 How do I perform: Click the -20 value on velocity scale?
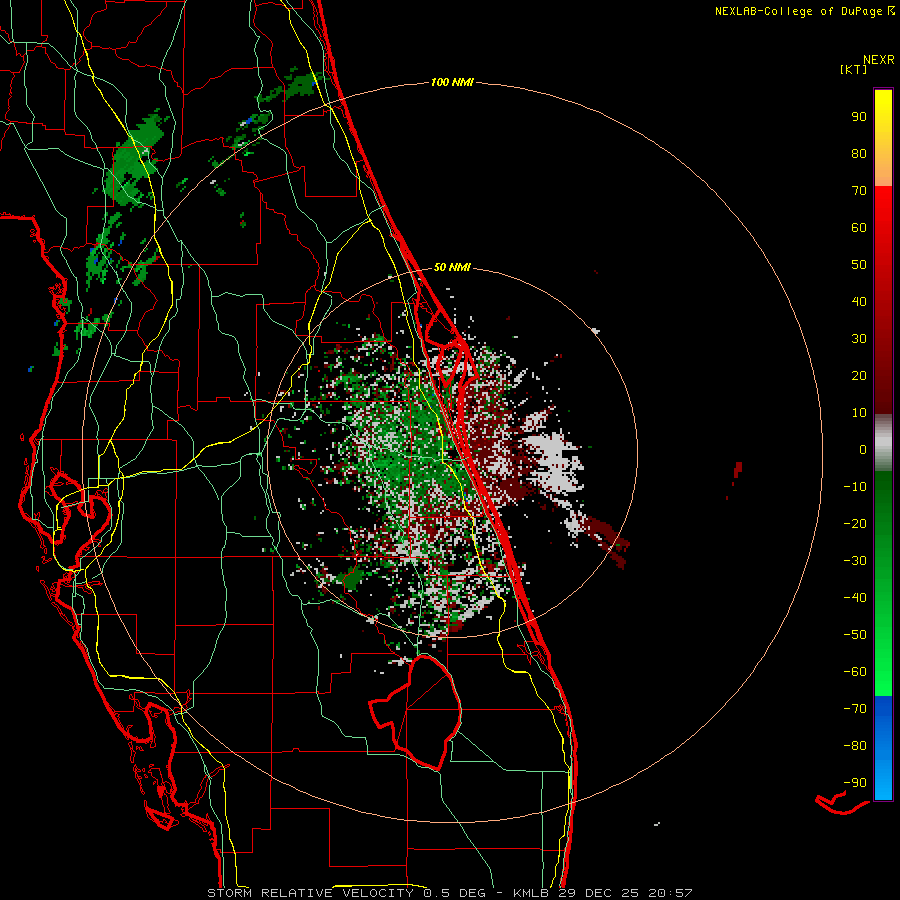855,524
